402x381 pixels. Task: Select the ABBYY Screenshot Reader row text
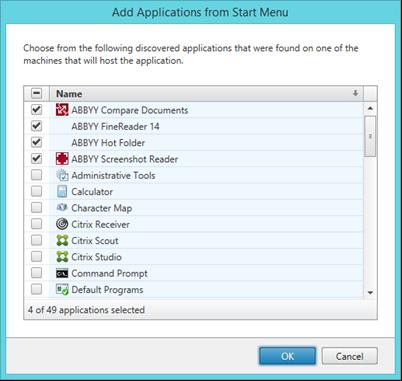[x=125, y=159]
